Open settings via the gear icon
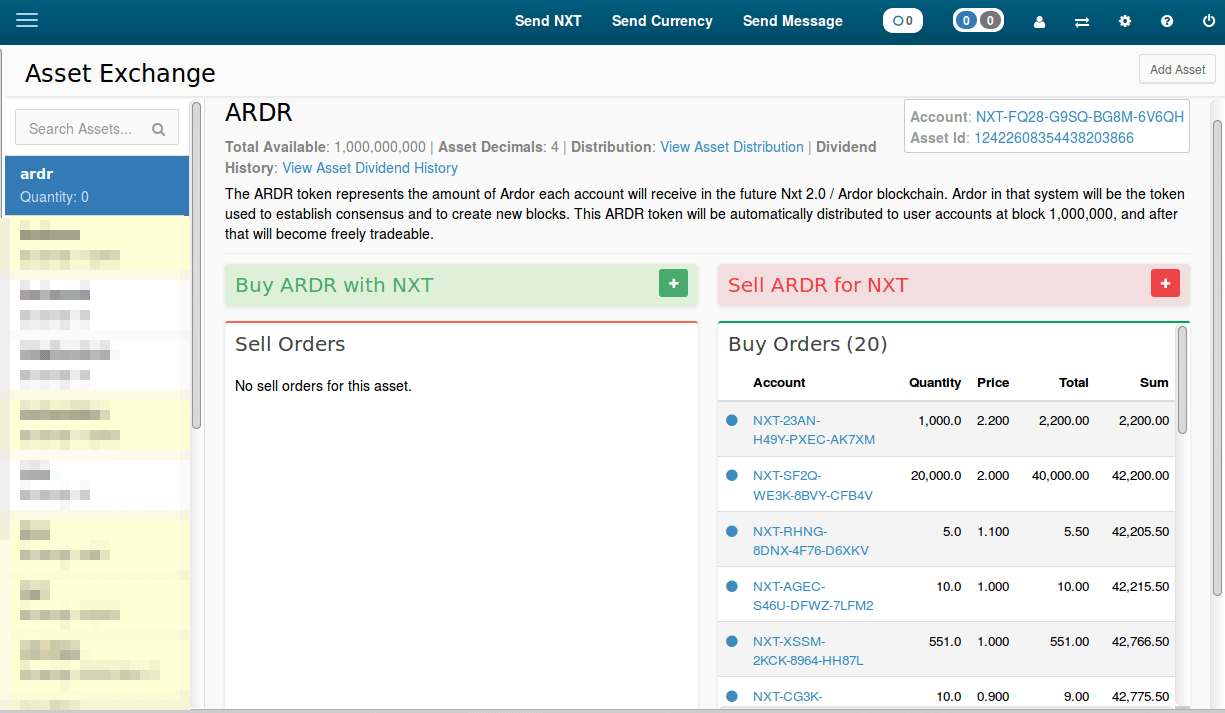Image resolution: width=1225 pixels, height=713 pixels. 1125,21
